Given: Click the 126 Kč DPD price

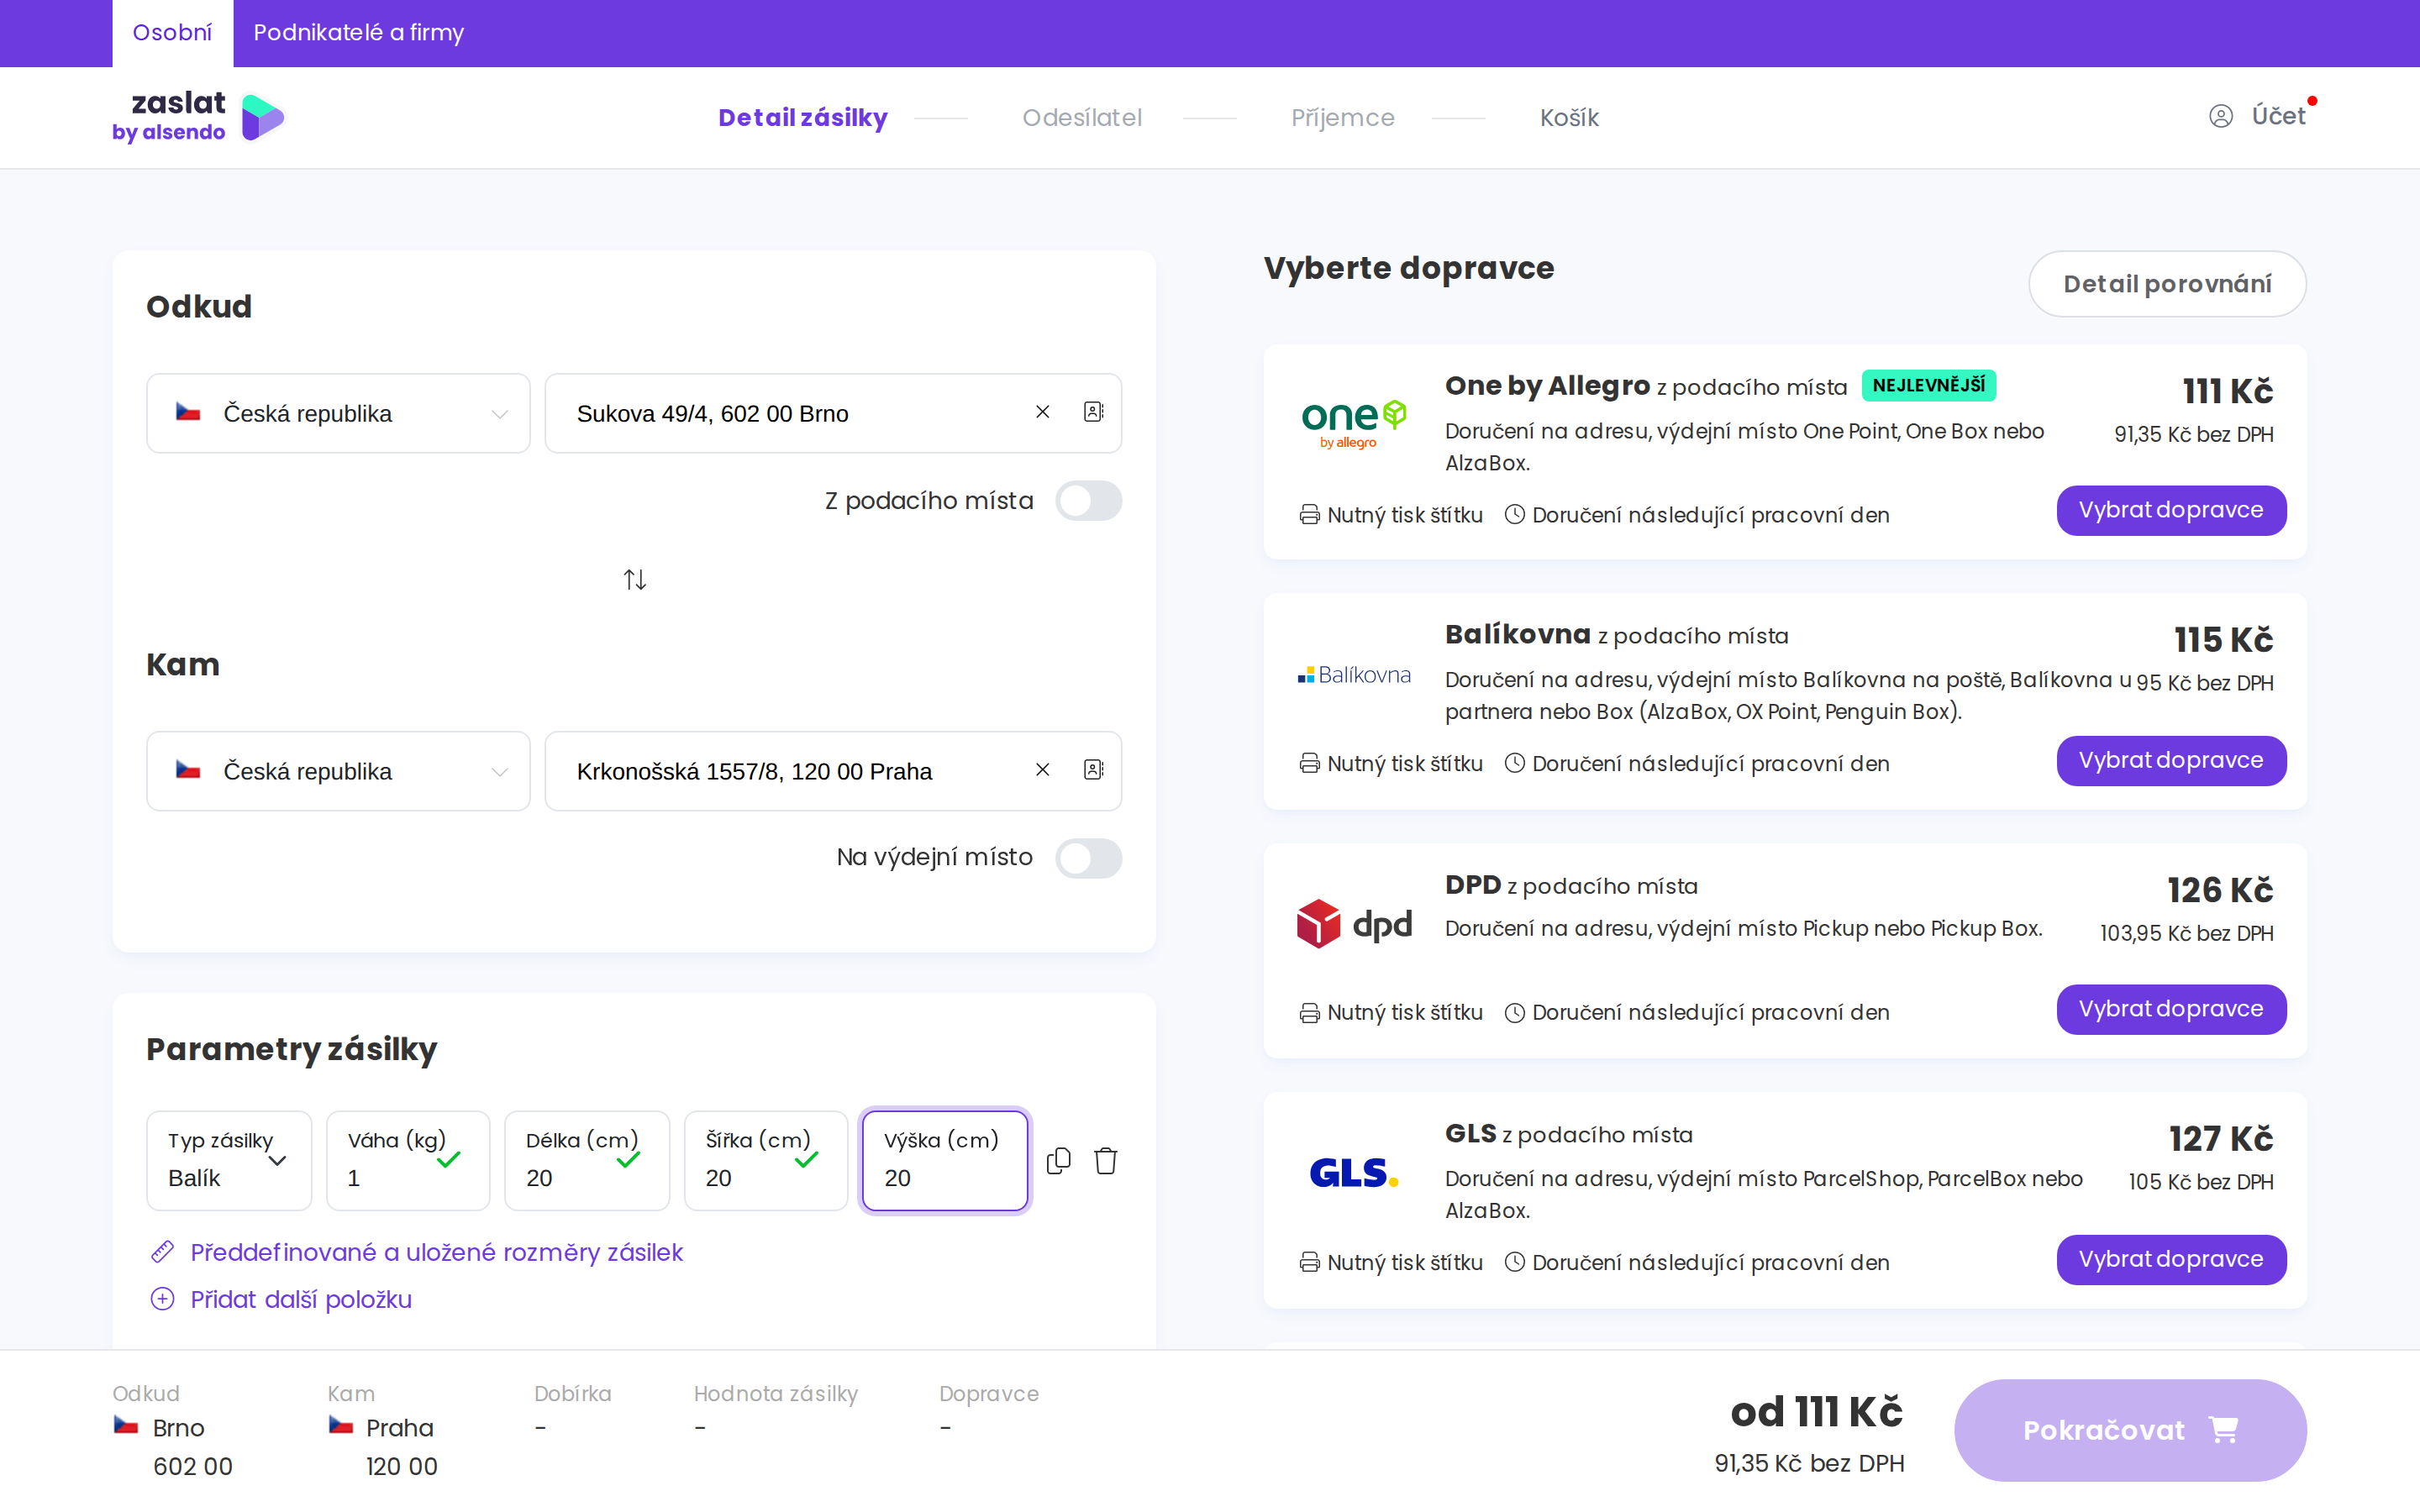Looking at the screenshot, I should (2220, 890).
